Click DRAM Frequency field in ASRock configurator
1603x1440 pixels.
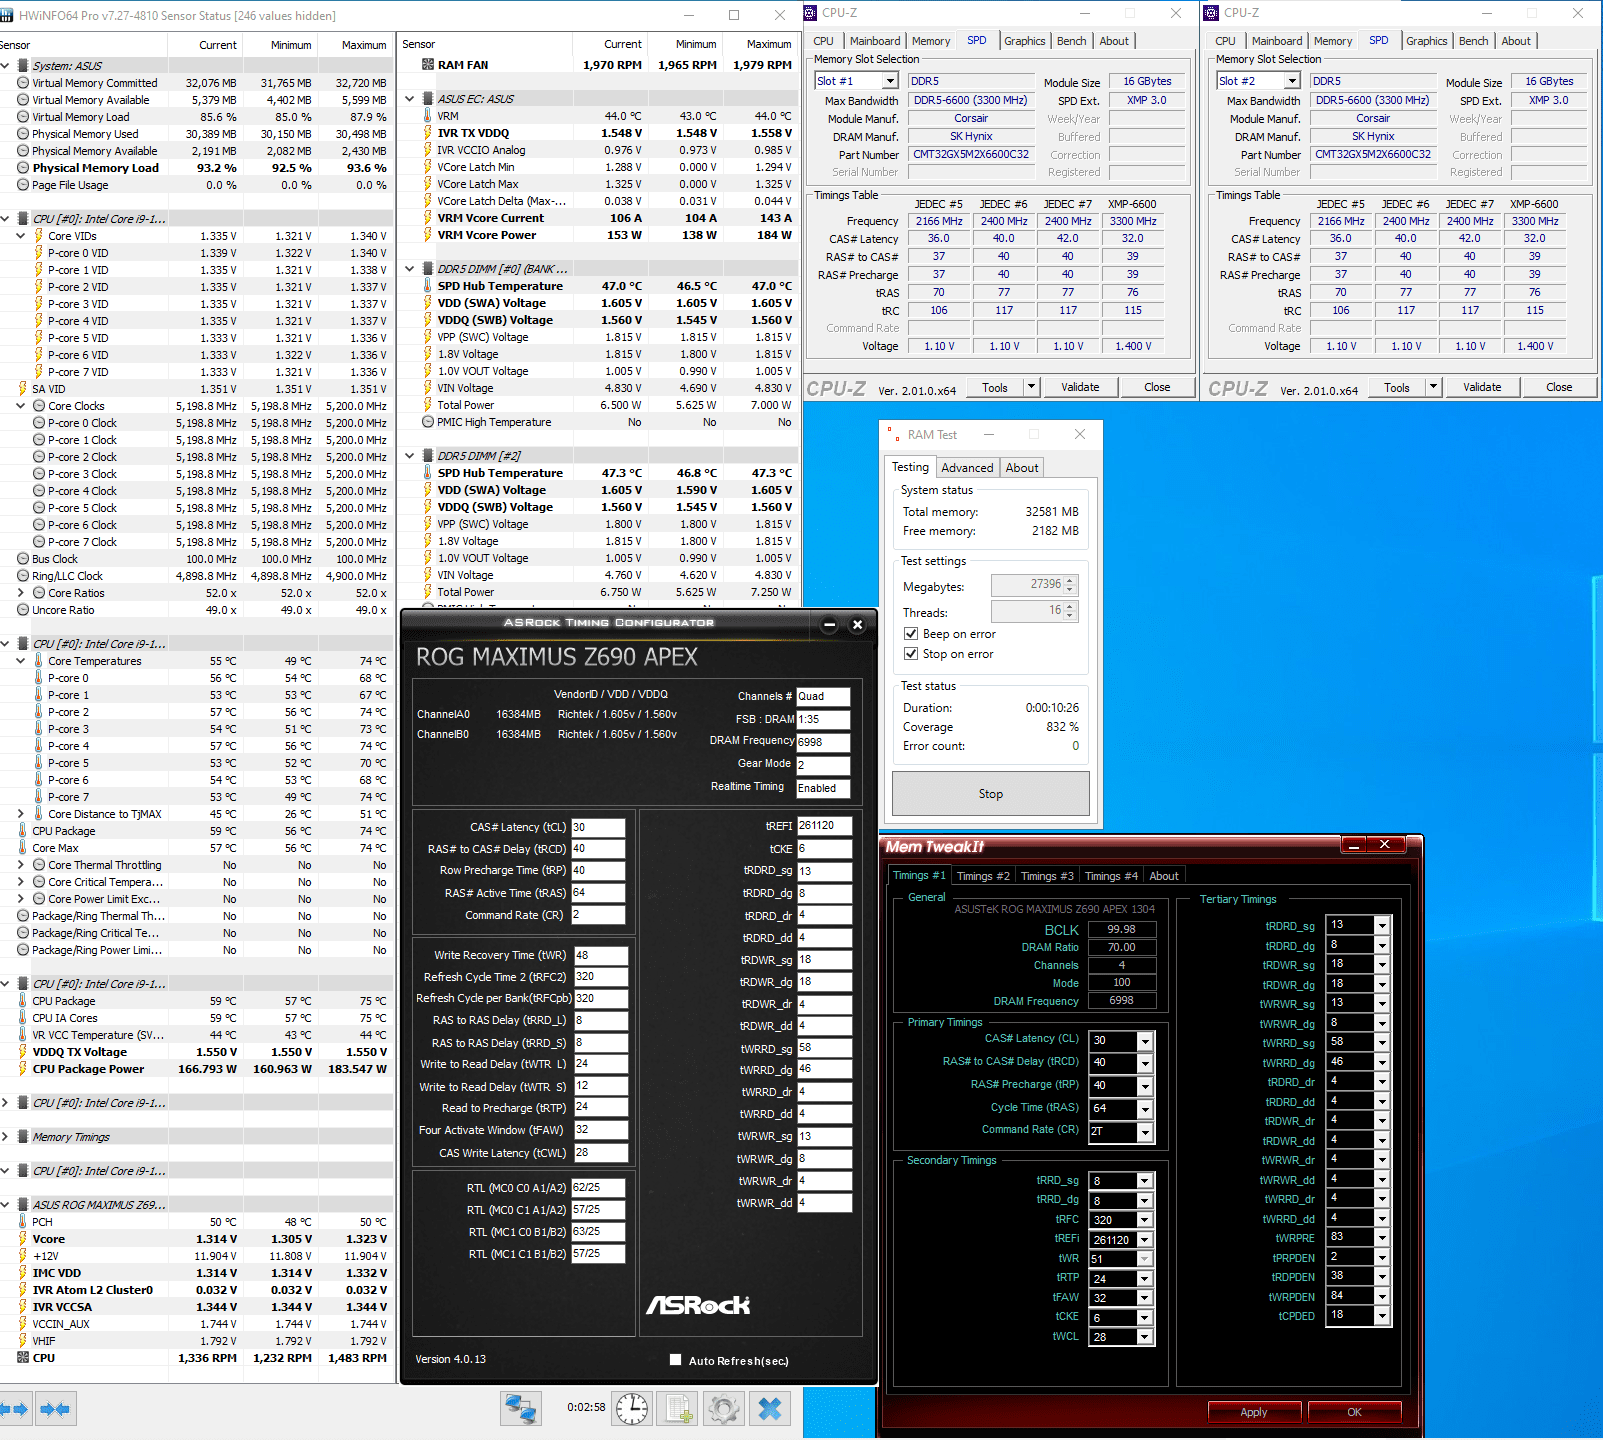pos(823,742)
